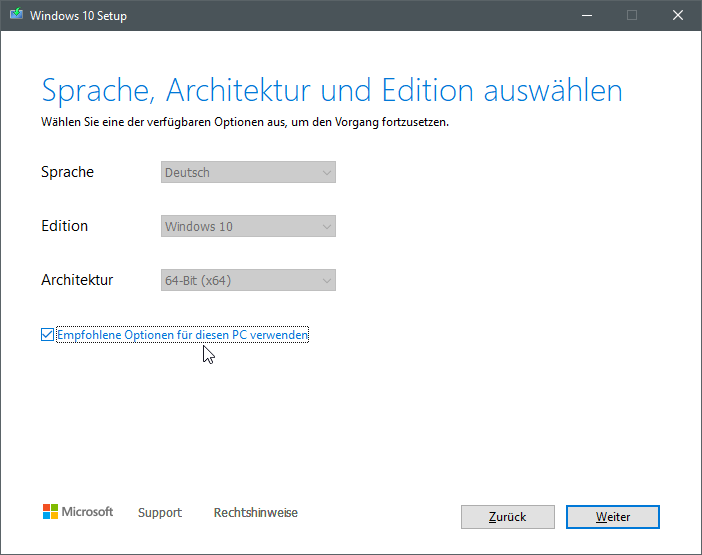Screen dimensions: 702x555
Task: Open the Rechtshinweise link
Action: point(256,513)
